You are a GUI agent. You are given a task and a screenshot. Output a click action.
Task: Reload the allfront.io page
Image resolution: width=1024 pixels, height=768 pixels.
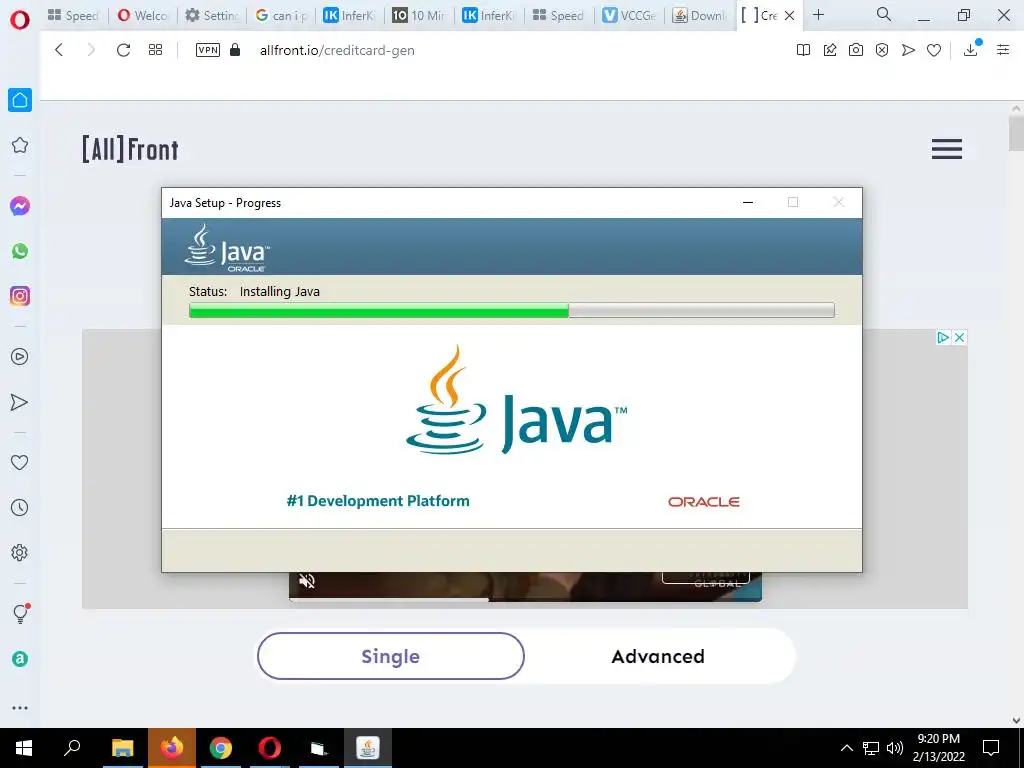tap(123, 50)
